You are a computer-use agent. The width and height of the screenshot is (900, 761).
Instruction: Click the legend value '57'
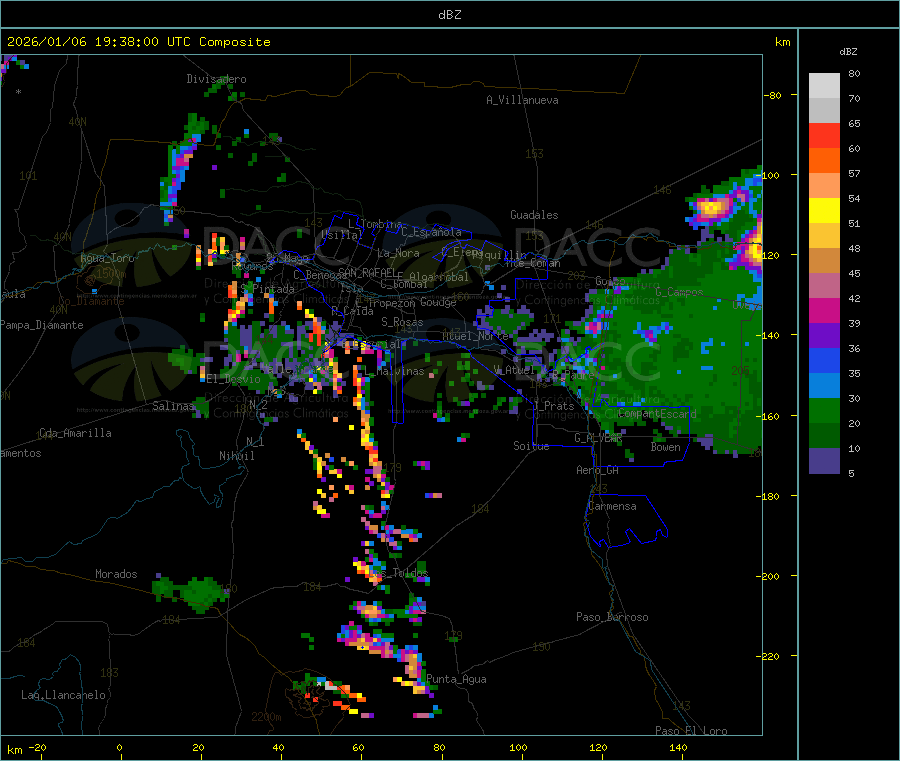click(854, 173)
